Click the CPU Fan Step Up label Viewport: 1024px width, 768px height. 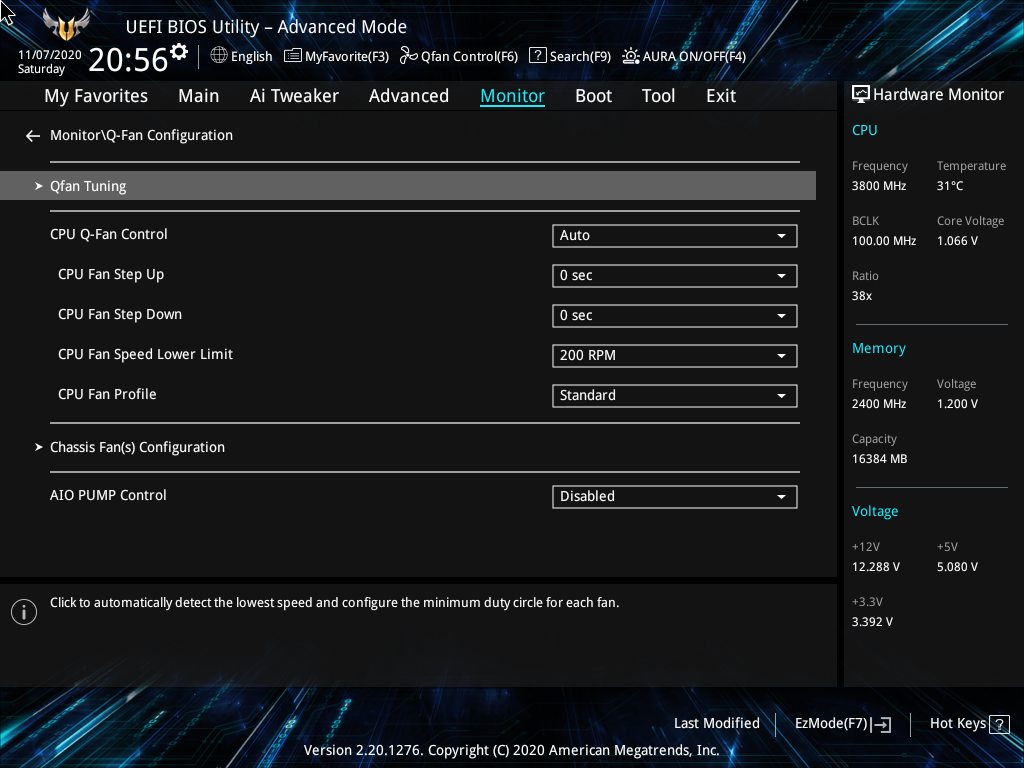(111, 274)
